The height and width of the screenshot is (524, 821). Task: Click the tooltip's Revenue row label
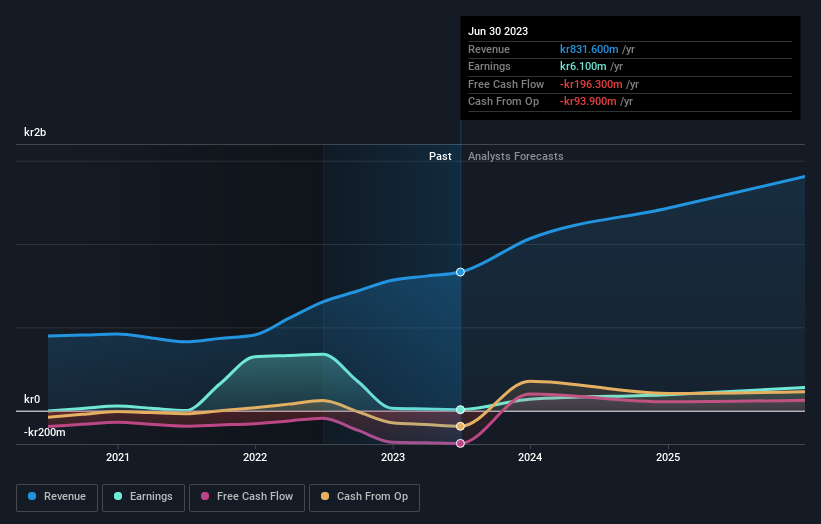489,49
